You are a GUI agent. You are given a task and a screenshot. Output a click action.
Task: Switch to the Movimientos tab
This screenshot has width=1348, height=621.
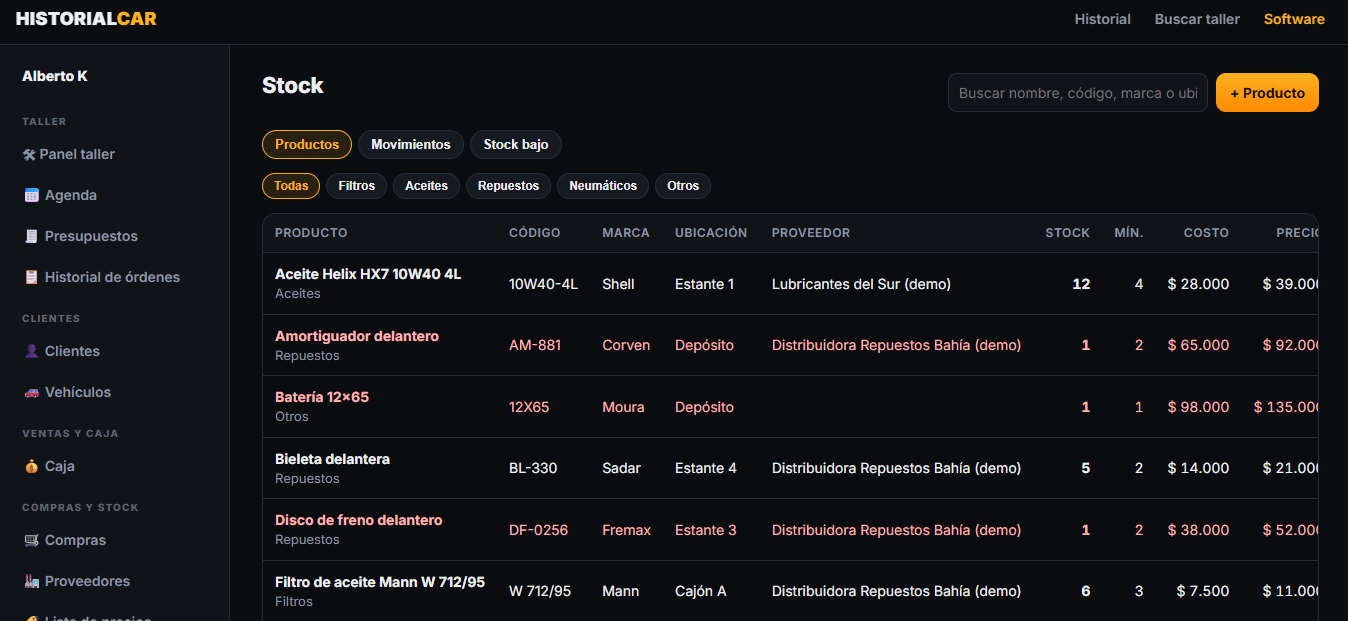click(x=411, y=145)
